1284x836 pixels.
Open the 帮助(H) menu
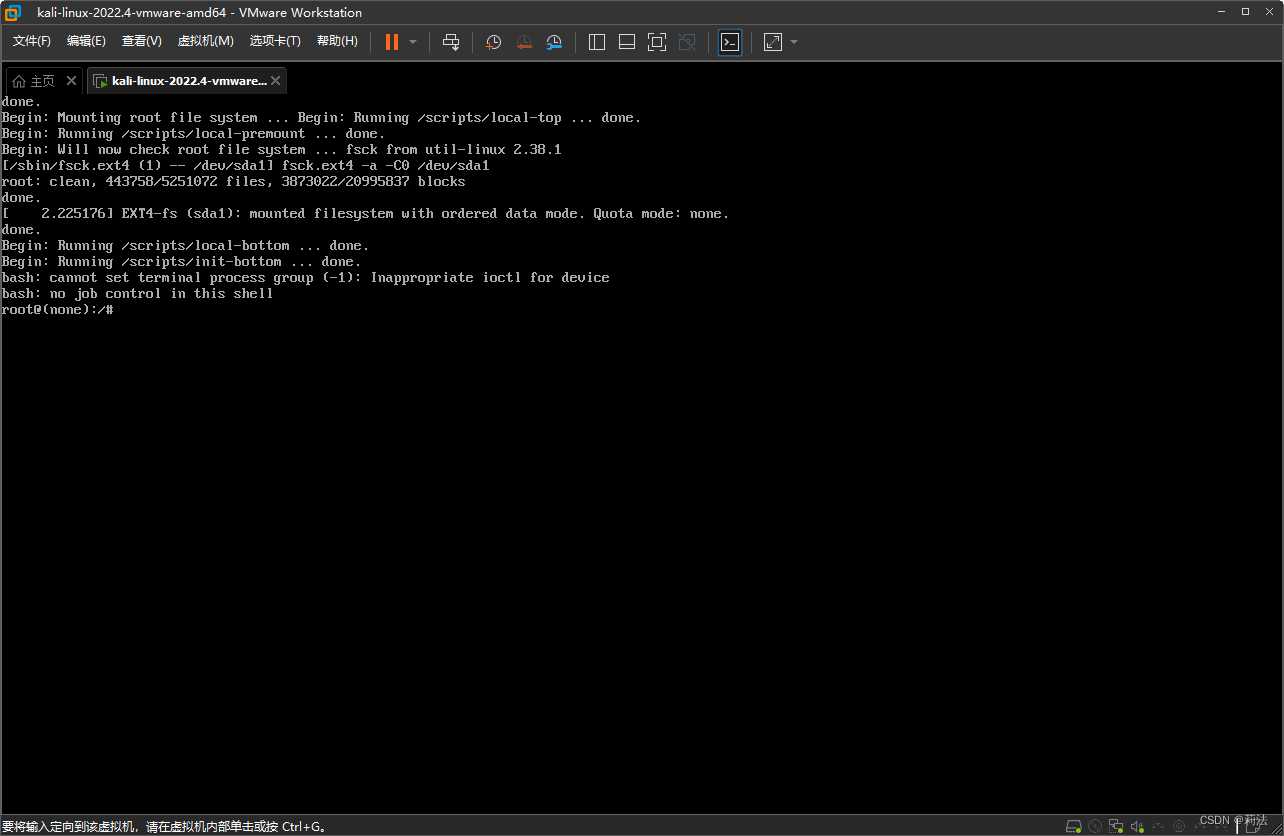pos(337,41)
